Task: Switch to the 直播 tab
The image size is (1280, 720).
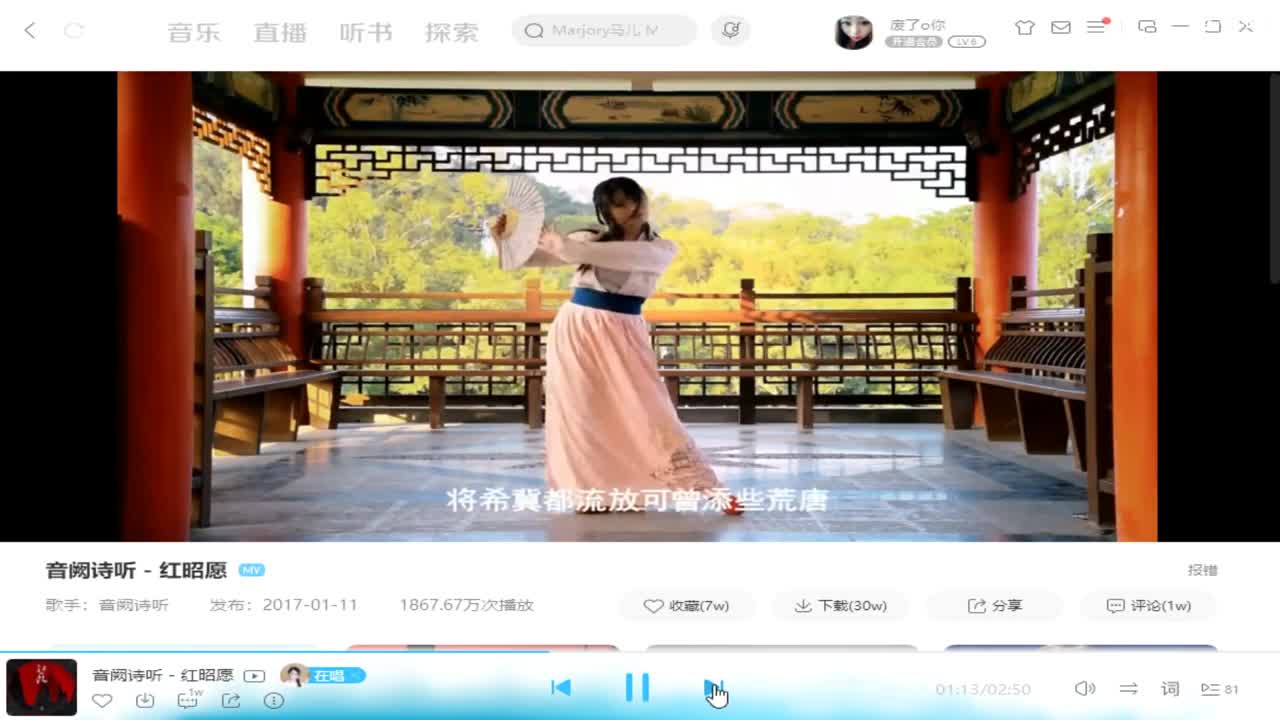Action: pos(280,32)
